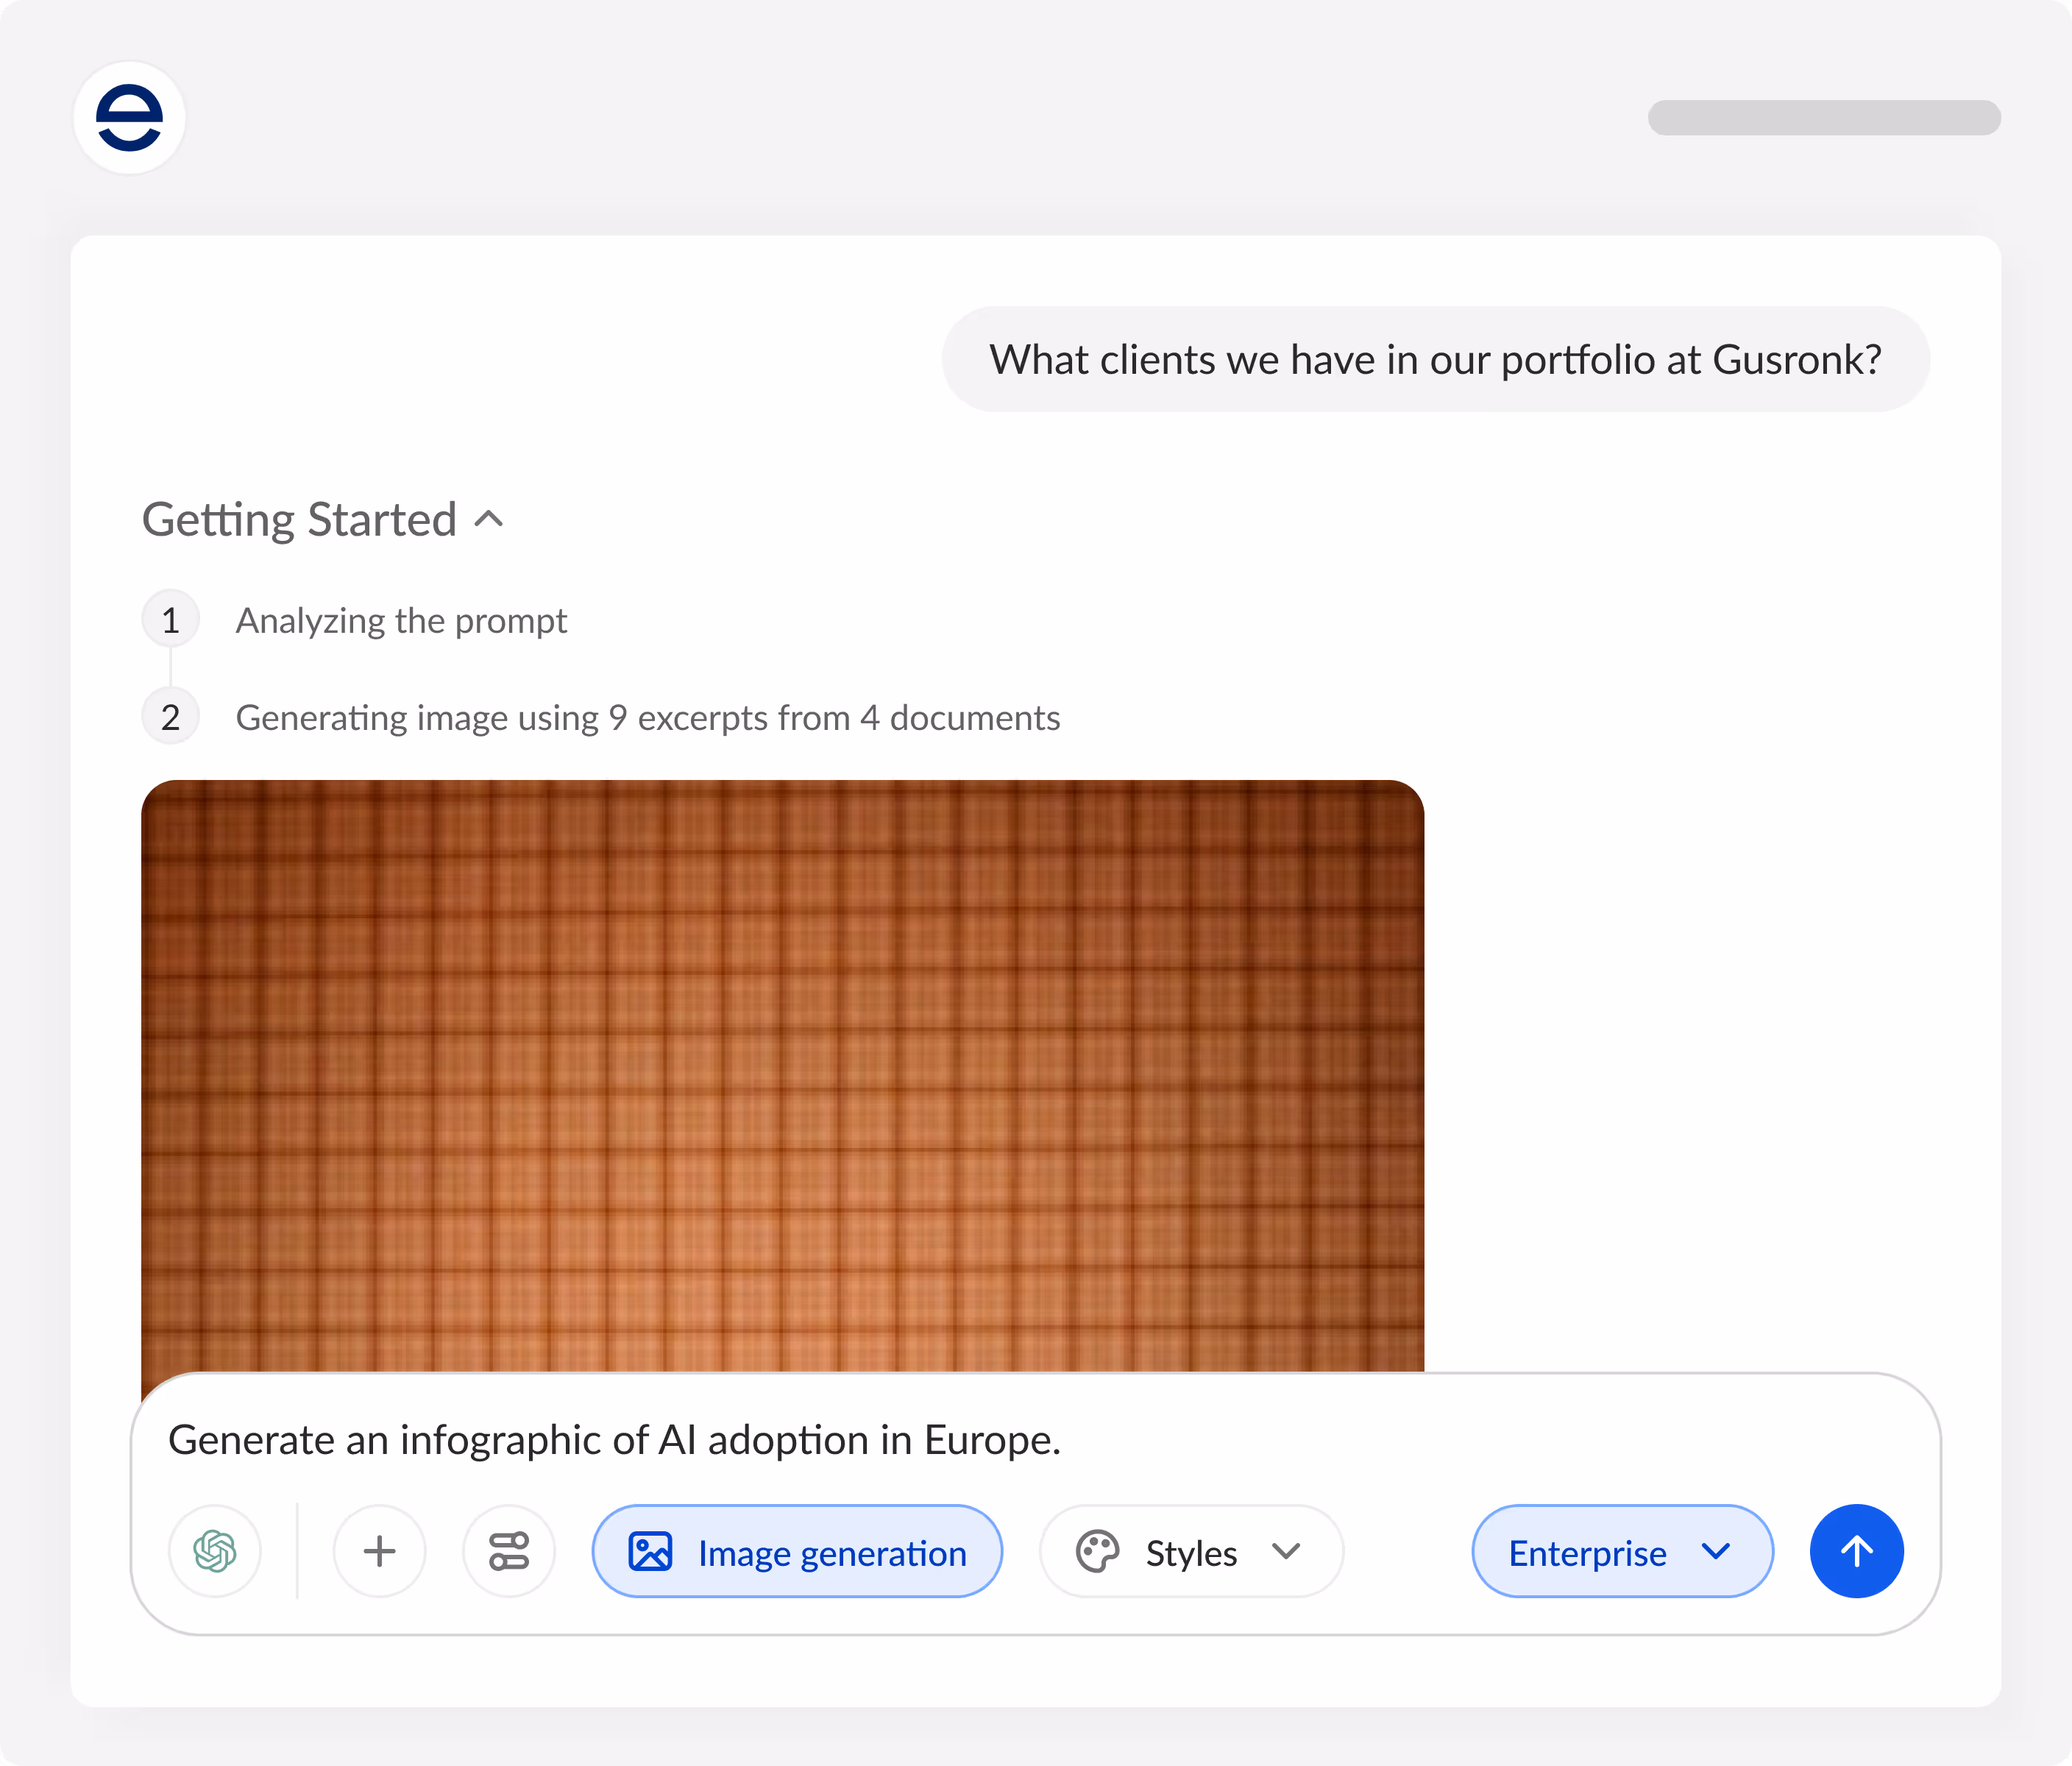Click the blue send arrow button
Image resolution: width=2072 pixels, height=1766 pixels.
click(x=1856, y=1551)
